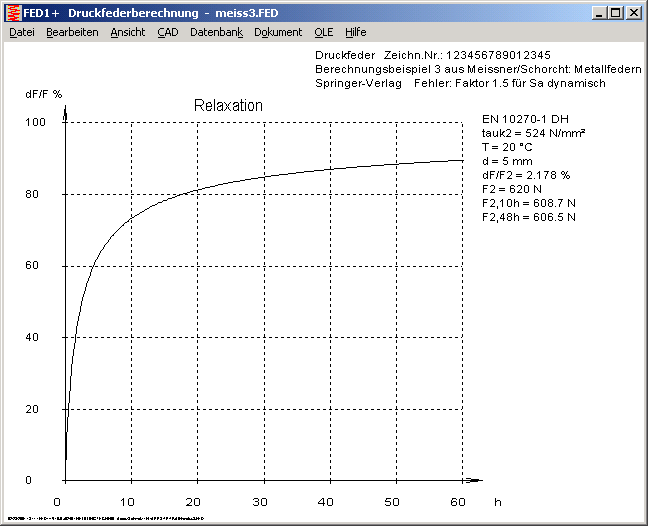Open the Bearbeiten menu
648x526 pixels.
click(72, 32)
